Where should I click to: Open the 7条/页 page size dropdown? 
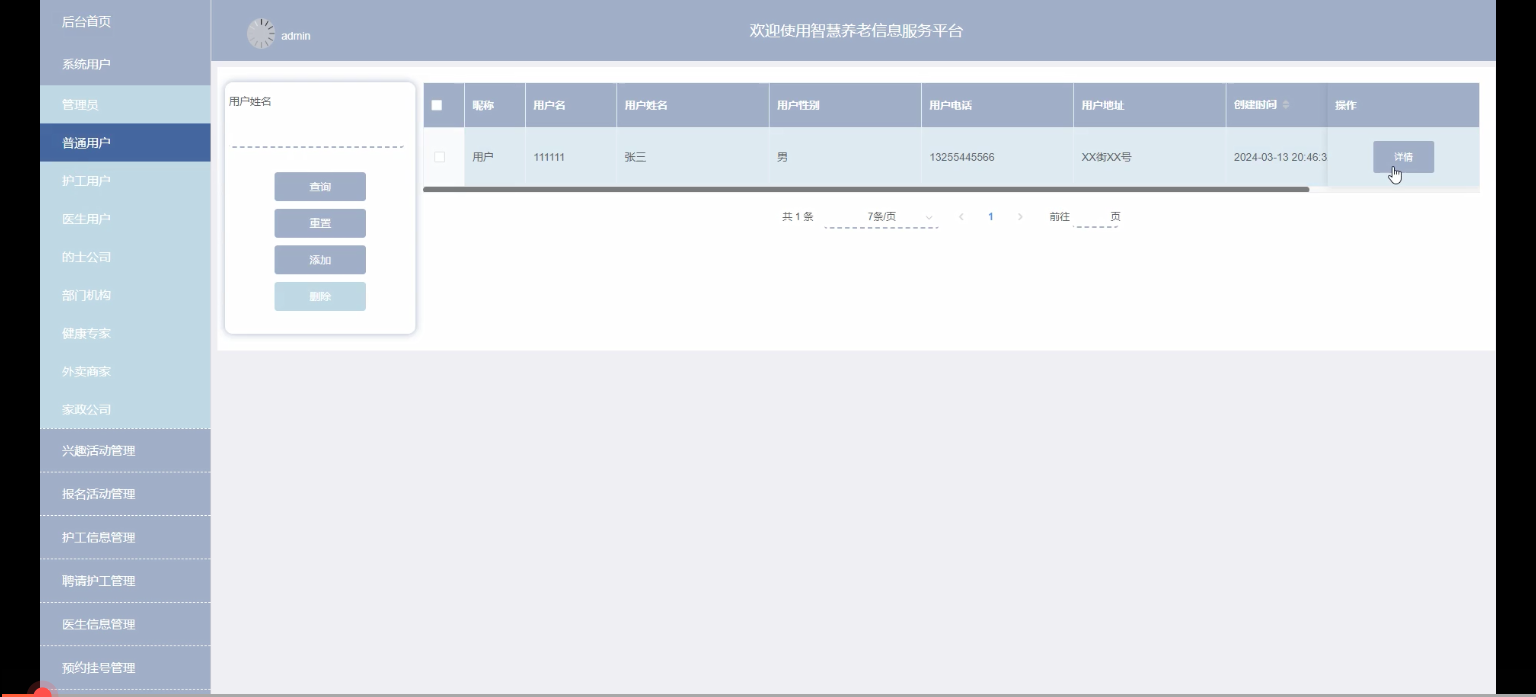(x=881, y=217)
